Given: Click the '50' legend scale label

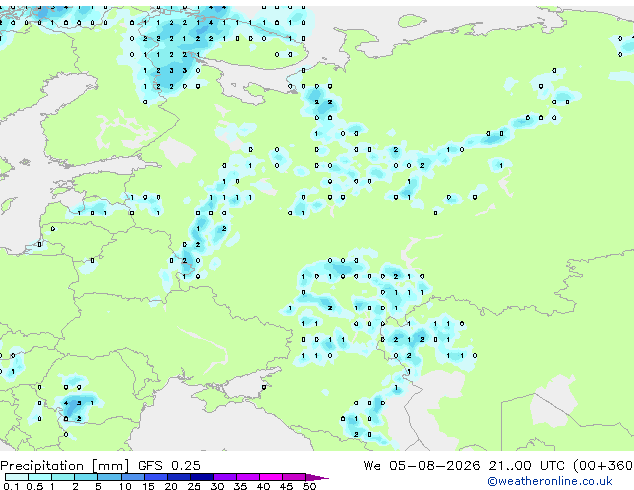Looking at the screenshot, I should (x=310, y=486).
